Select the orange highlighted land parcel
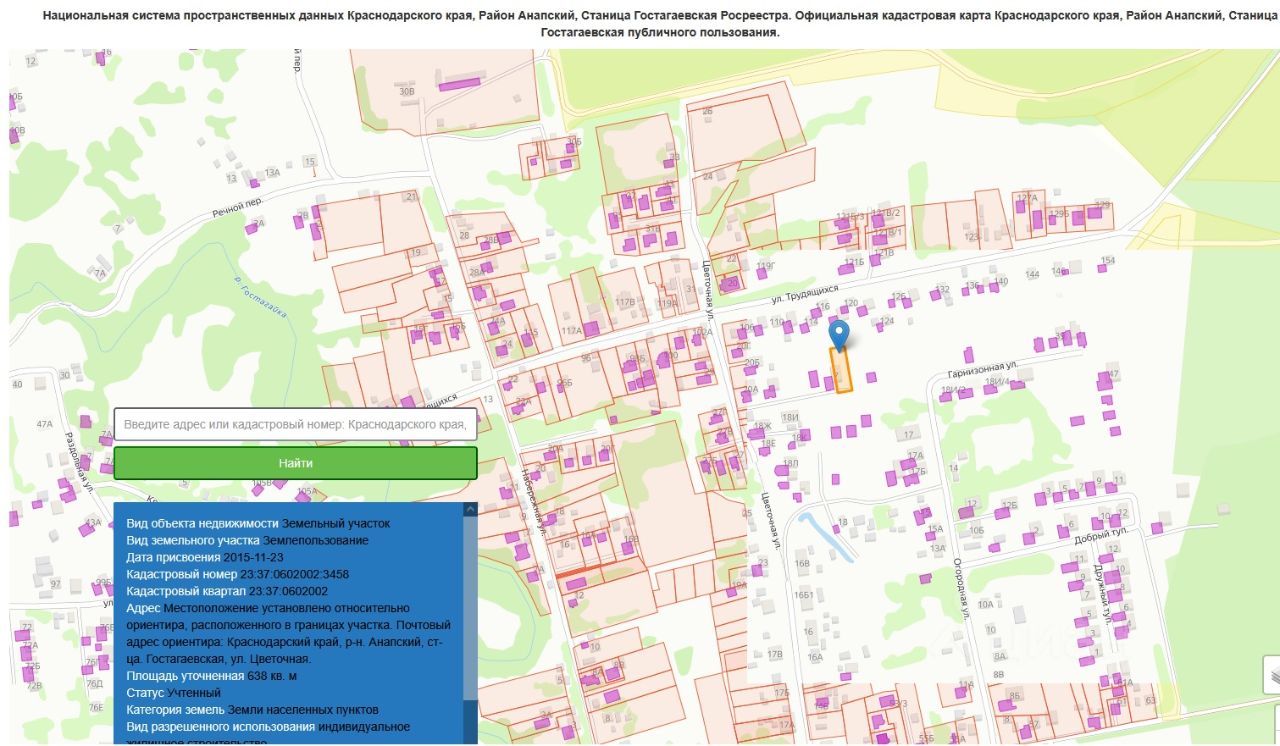The height and width of the screenshot is (746, 1280). [840, 370]
